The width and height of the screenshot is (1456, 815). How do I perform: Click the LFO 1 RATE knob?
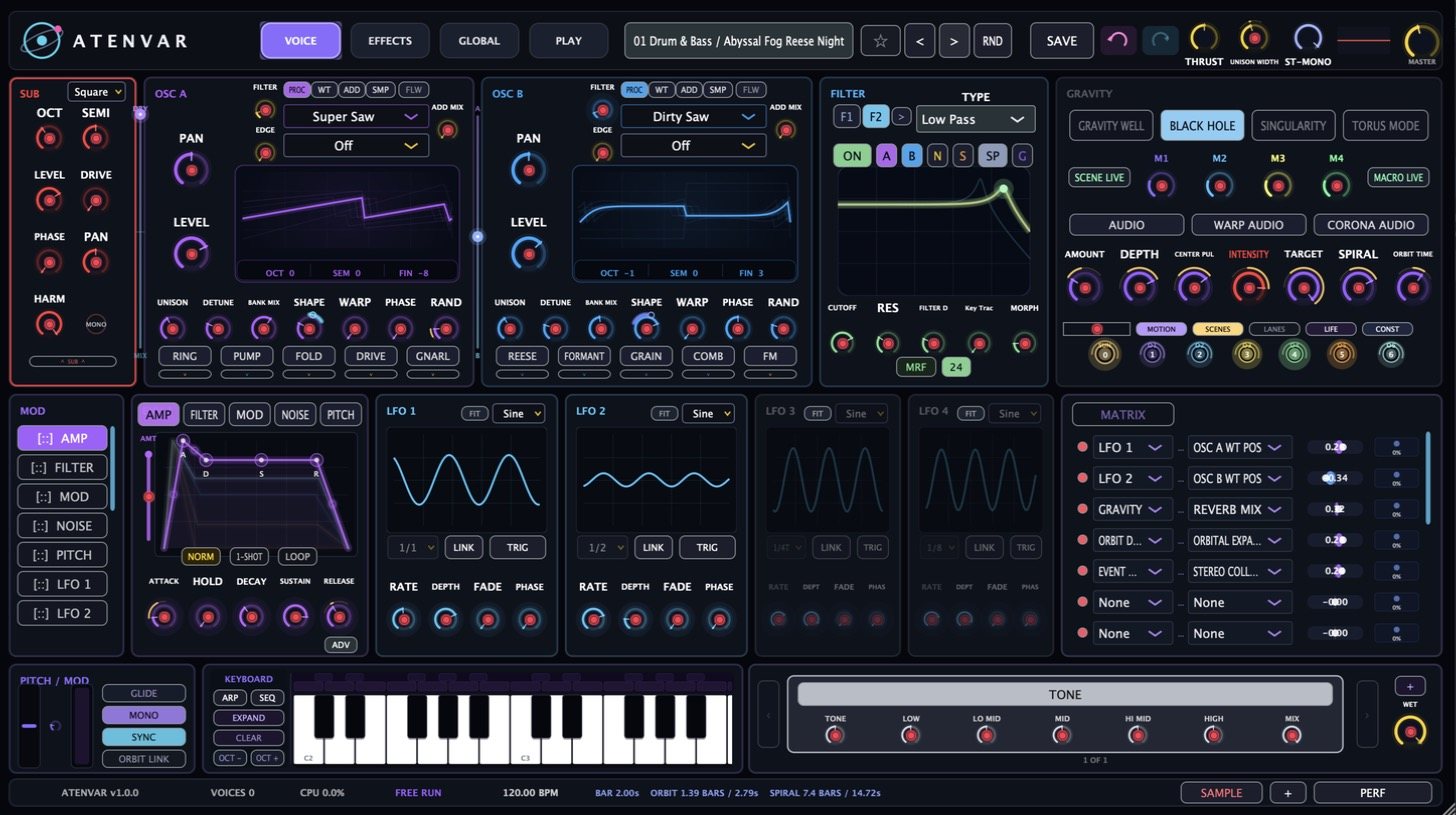click(404, 620)
